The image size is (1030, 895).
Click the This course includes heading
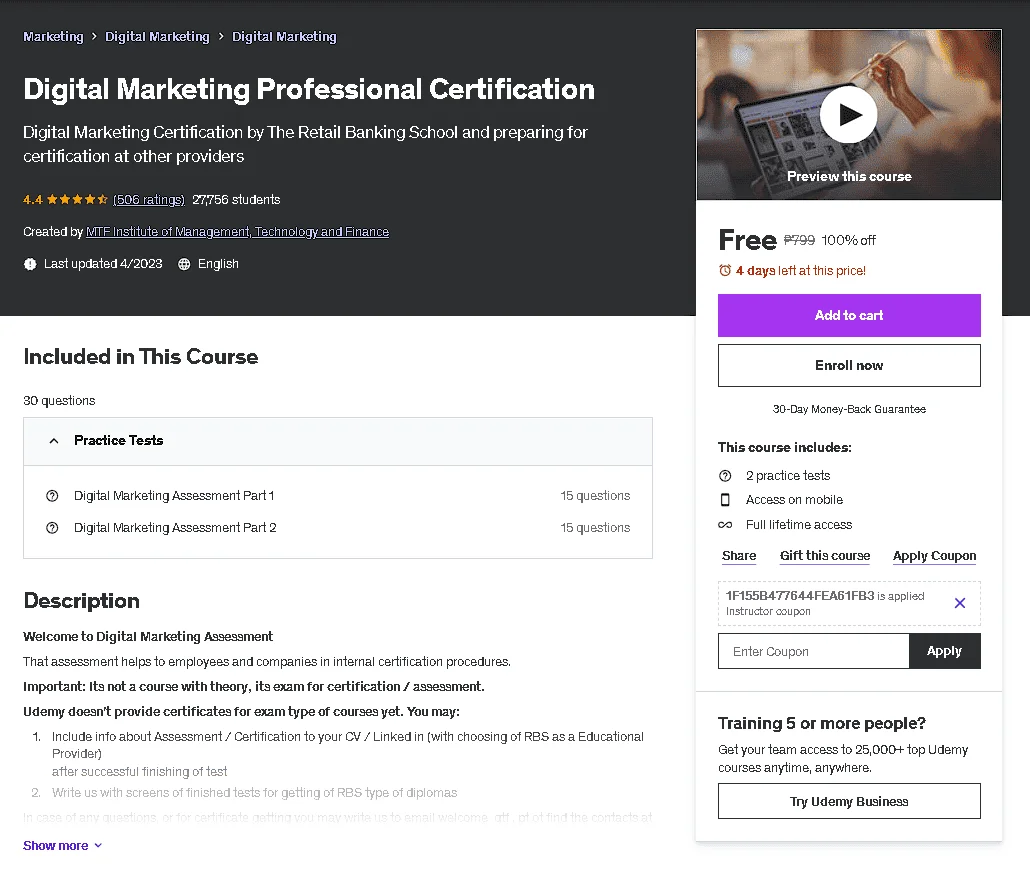[784, 448]
